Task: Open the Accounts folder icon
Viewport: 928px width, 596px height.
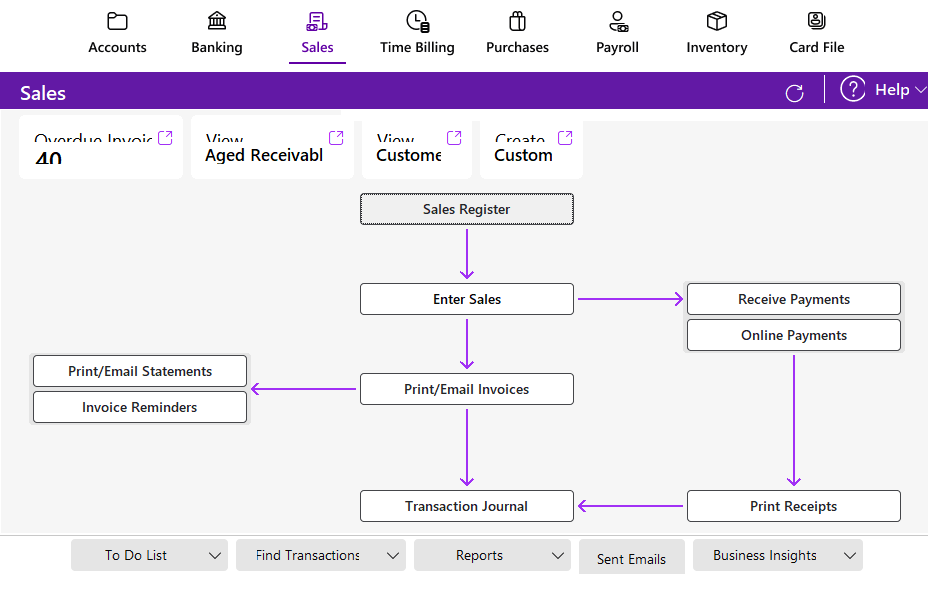Action: click(117, 21)
